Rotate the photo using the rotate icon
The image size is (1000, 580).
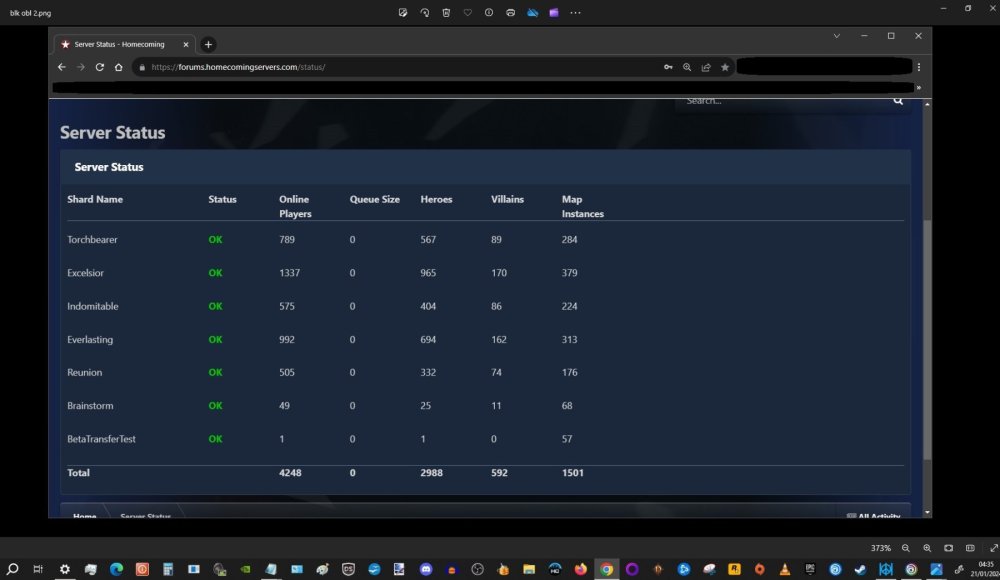[425, 13]
